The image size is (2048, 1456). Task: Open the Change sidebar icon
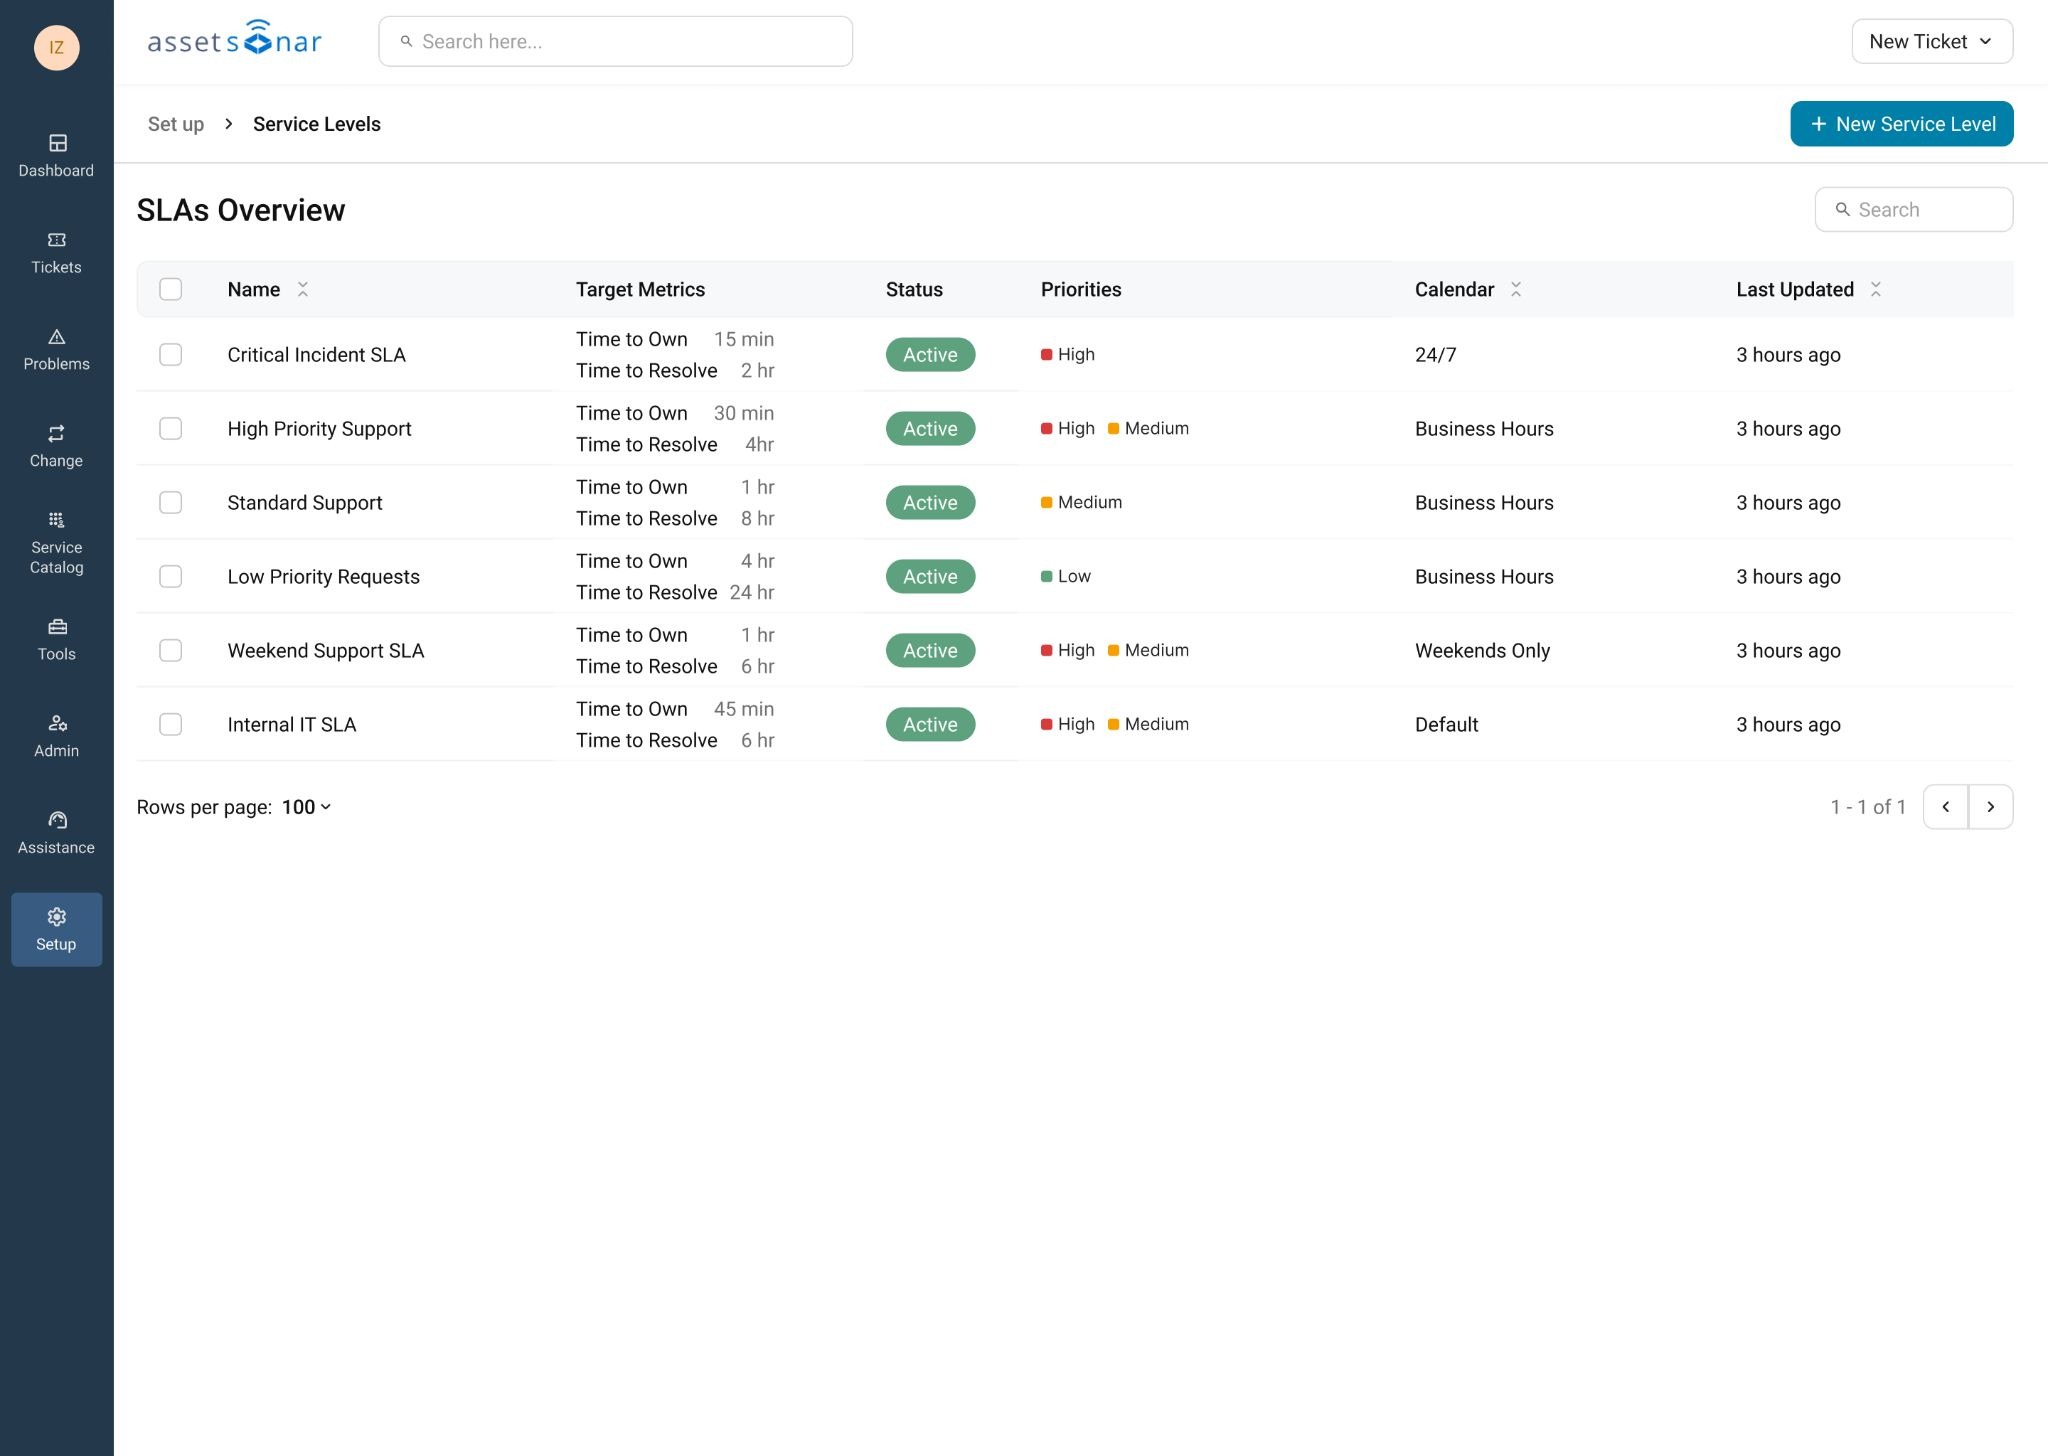57,433
